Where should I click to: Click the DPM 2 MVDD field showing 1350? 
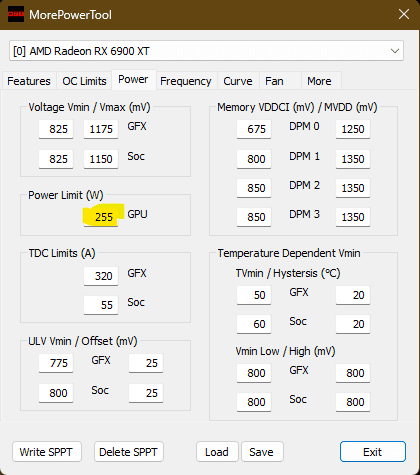click(353, 188)
